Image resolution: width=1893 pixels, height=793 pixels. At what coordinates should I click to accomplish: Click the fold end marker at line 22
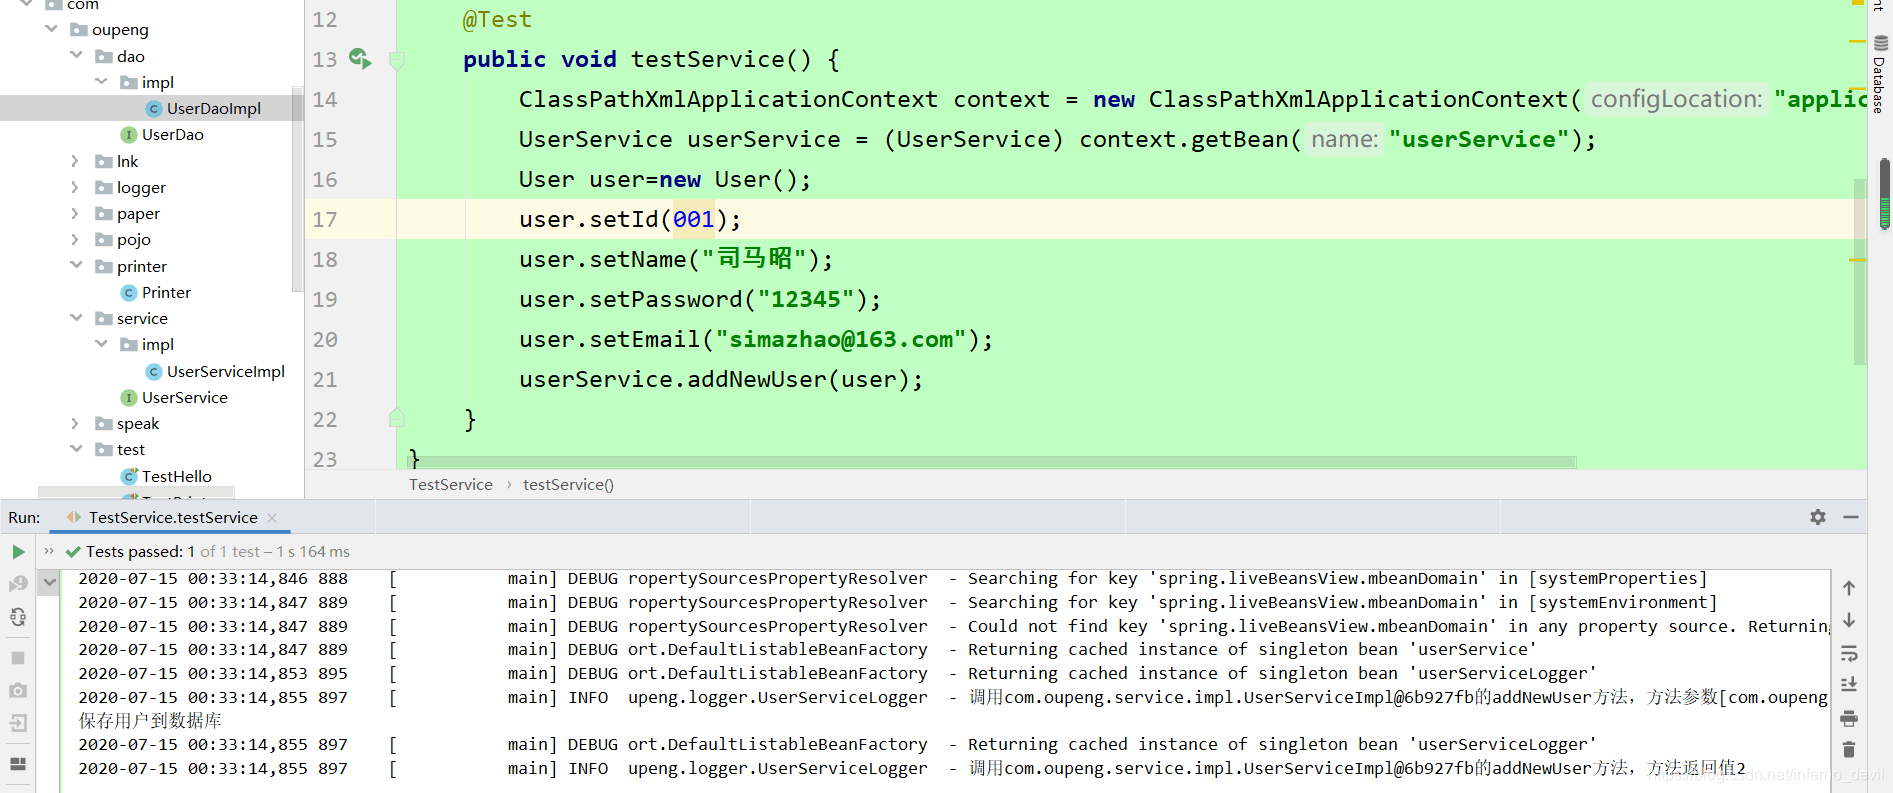pos(397,418)
